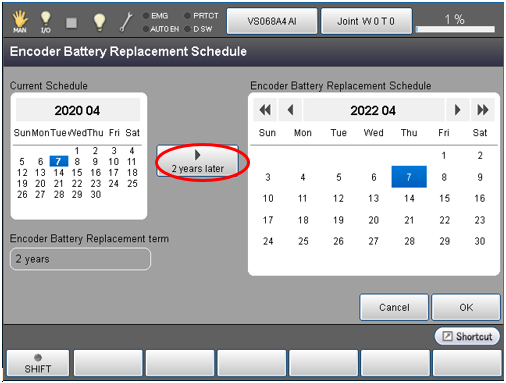Choose day 9 in 2022 04 calendar
506x383 pixels.
(480, 177)
